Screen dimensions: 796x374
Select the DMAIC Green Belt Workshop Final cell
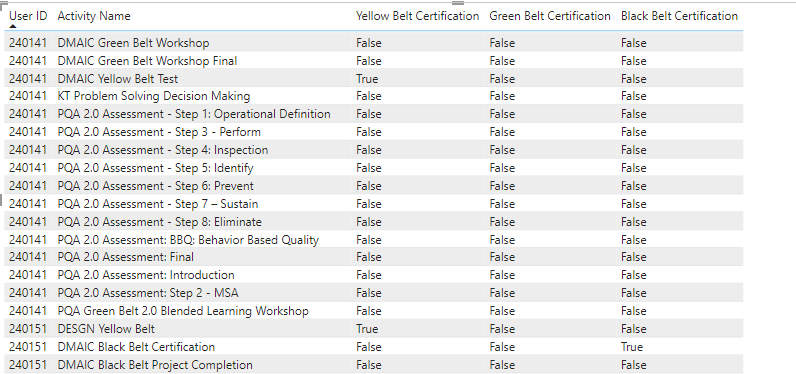coord(147,61)
